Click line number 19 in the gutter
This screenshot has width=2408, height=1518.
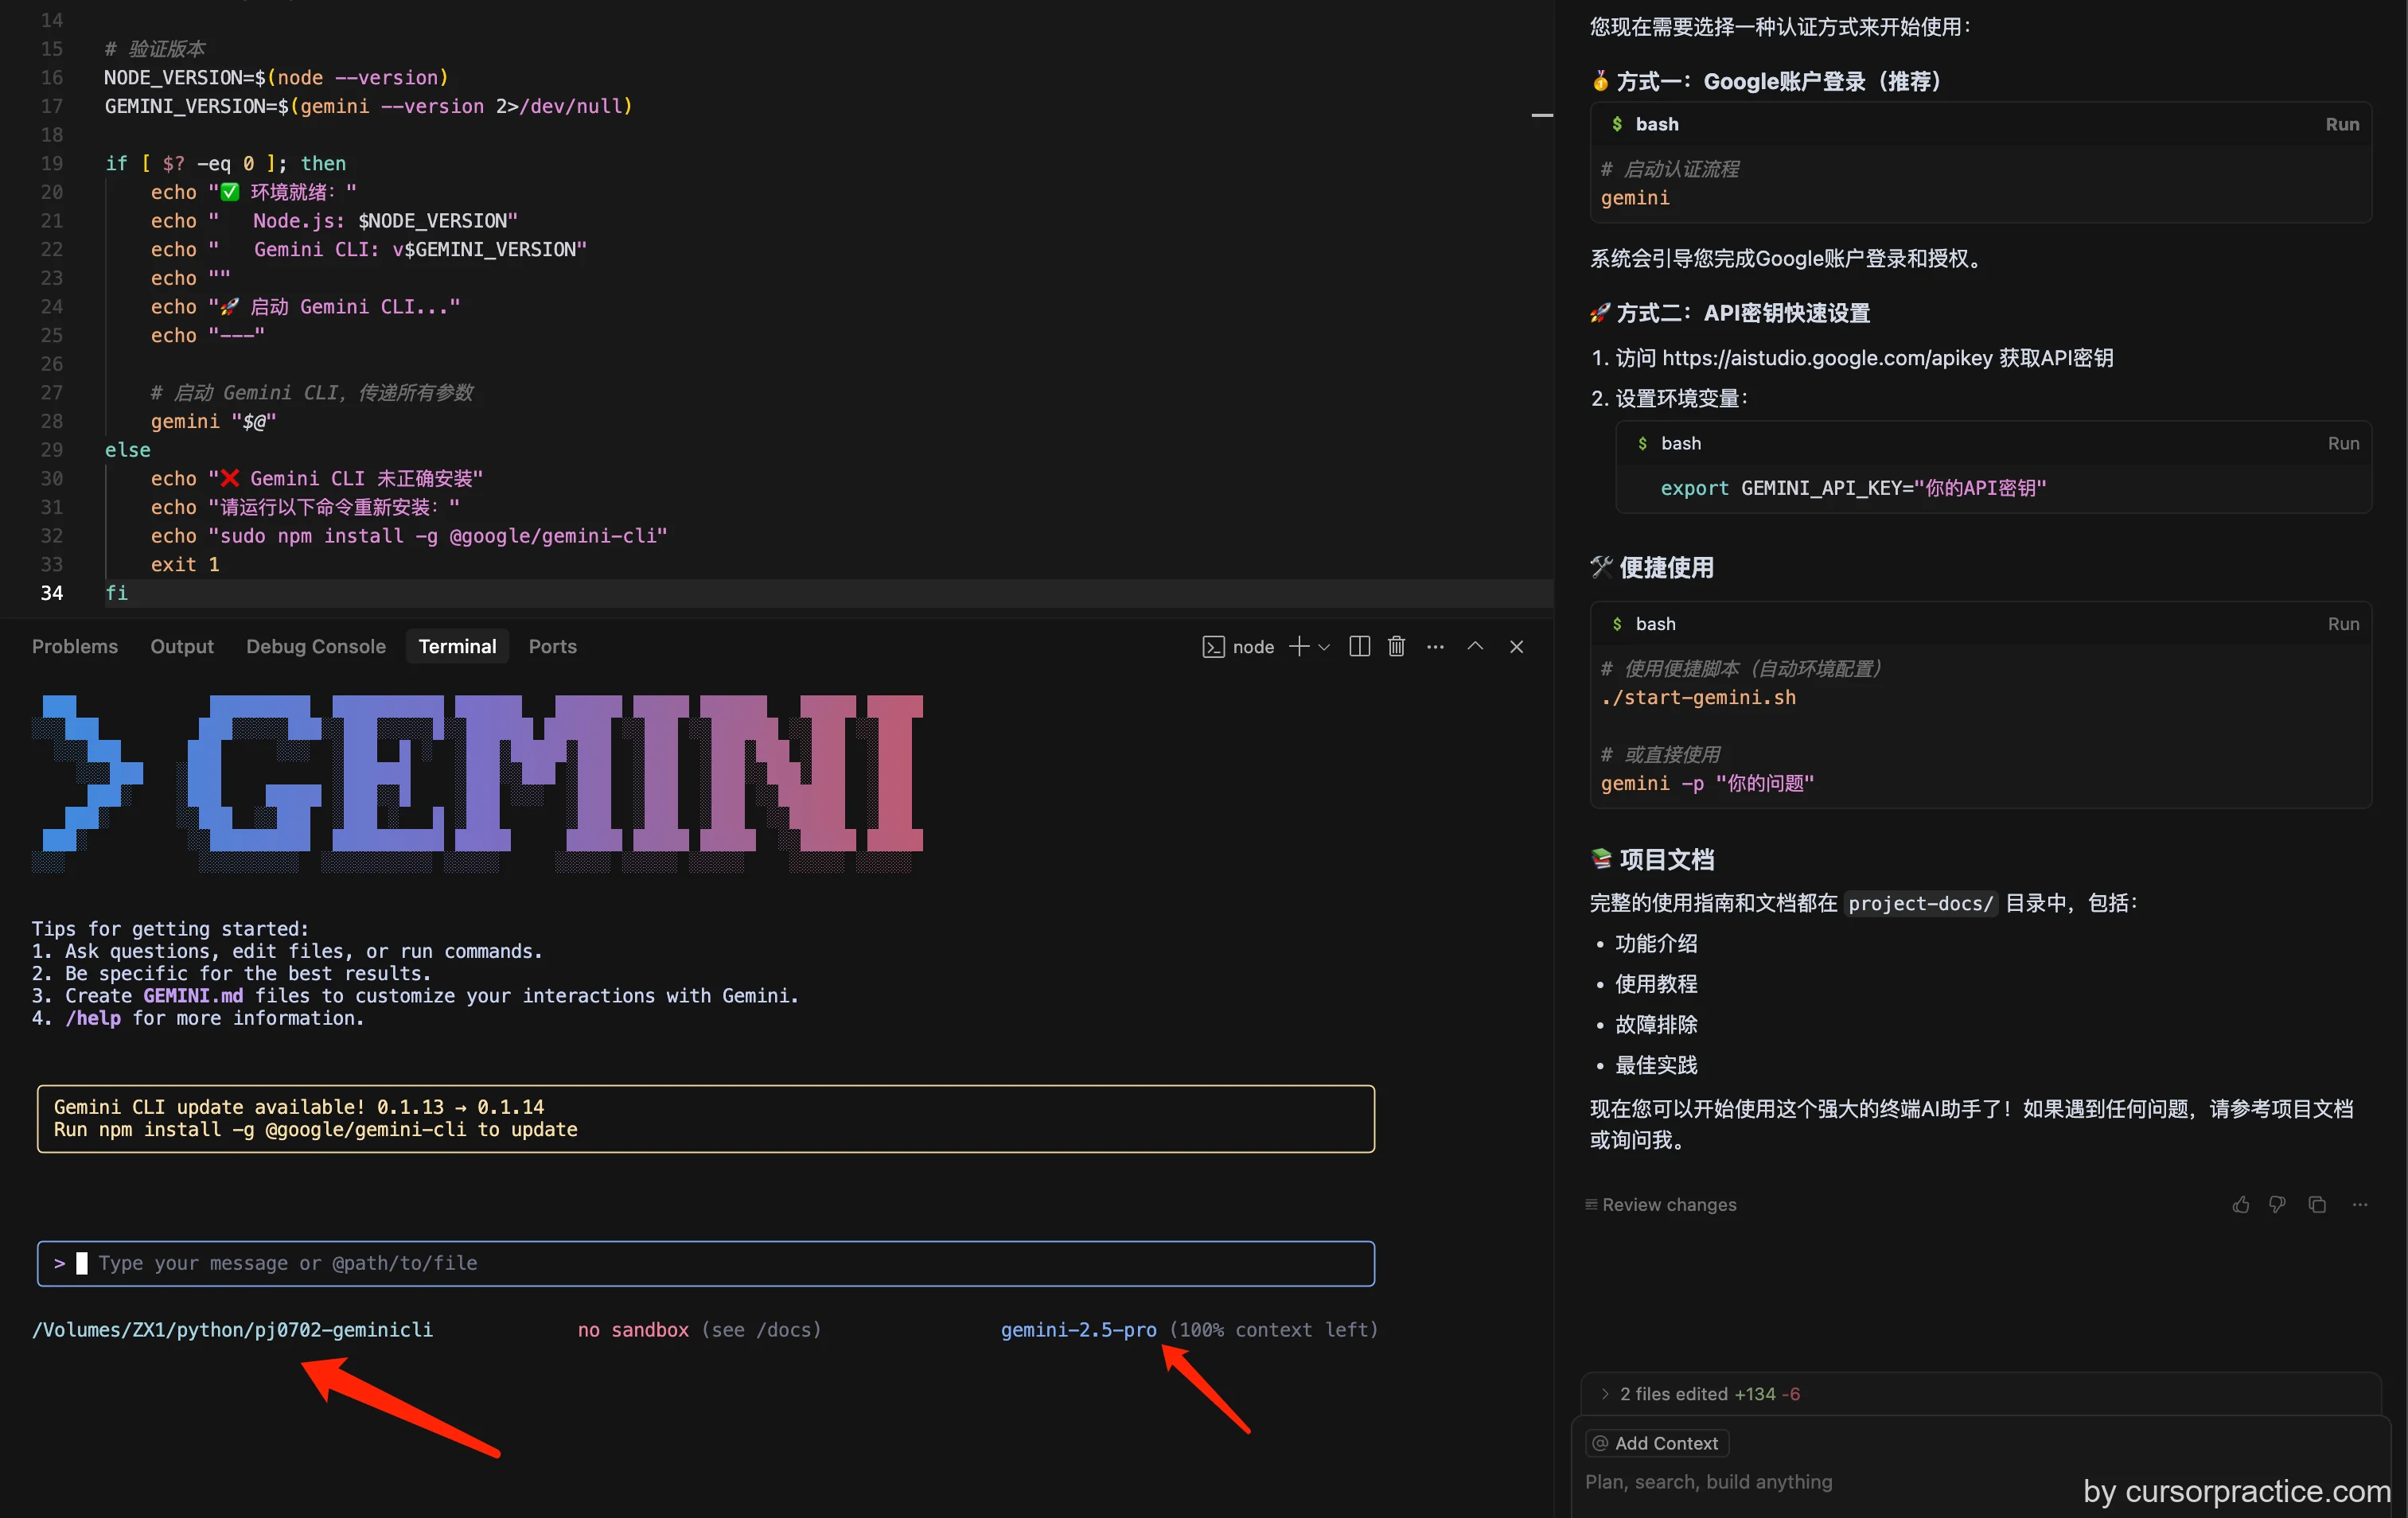[x=51, y=163]
